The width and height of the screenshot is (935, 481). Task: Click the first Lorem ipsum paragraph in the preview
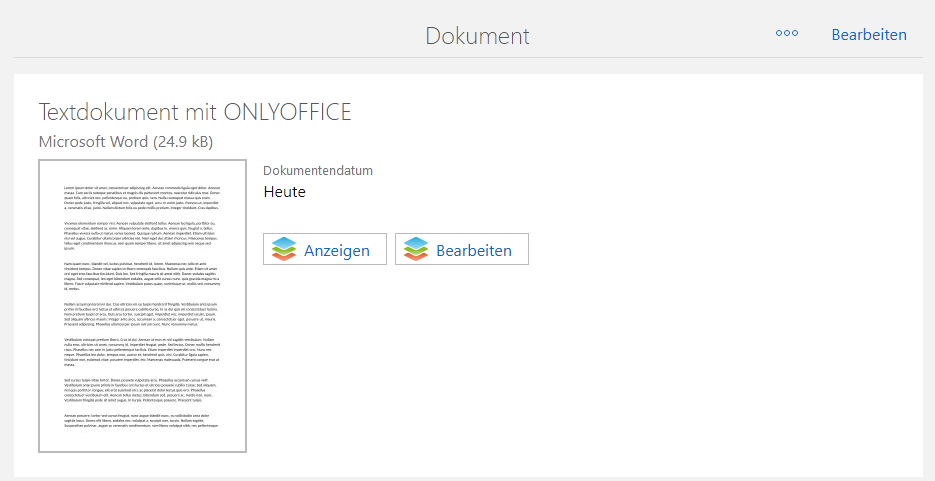[x=142, y=198]
